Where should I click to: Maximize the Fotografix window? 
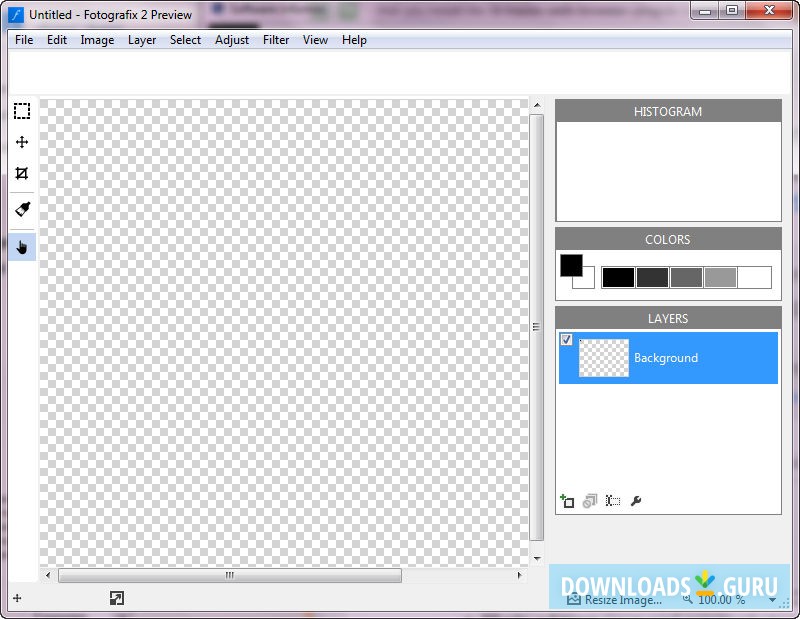click(x=732, y=11)
